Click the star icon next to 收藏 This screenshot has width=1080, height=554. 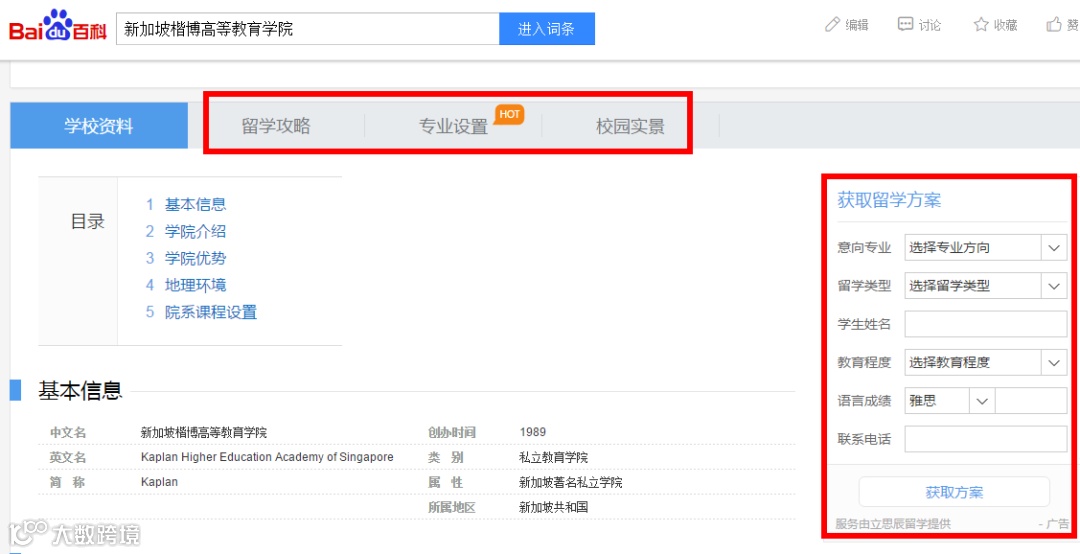tap(981, 25)
